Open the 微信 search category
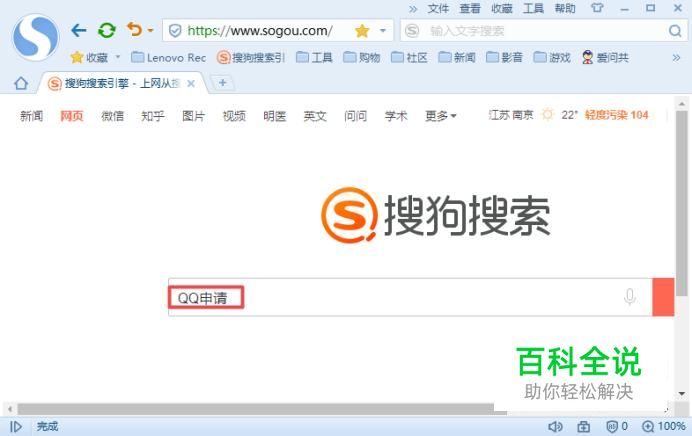Viewport: 692px width, 436px height. 113,116
